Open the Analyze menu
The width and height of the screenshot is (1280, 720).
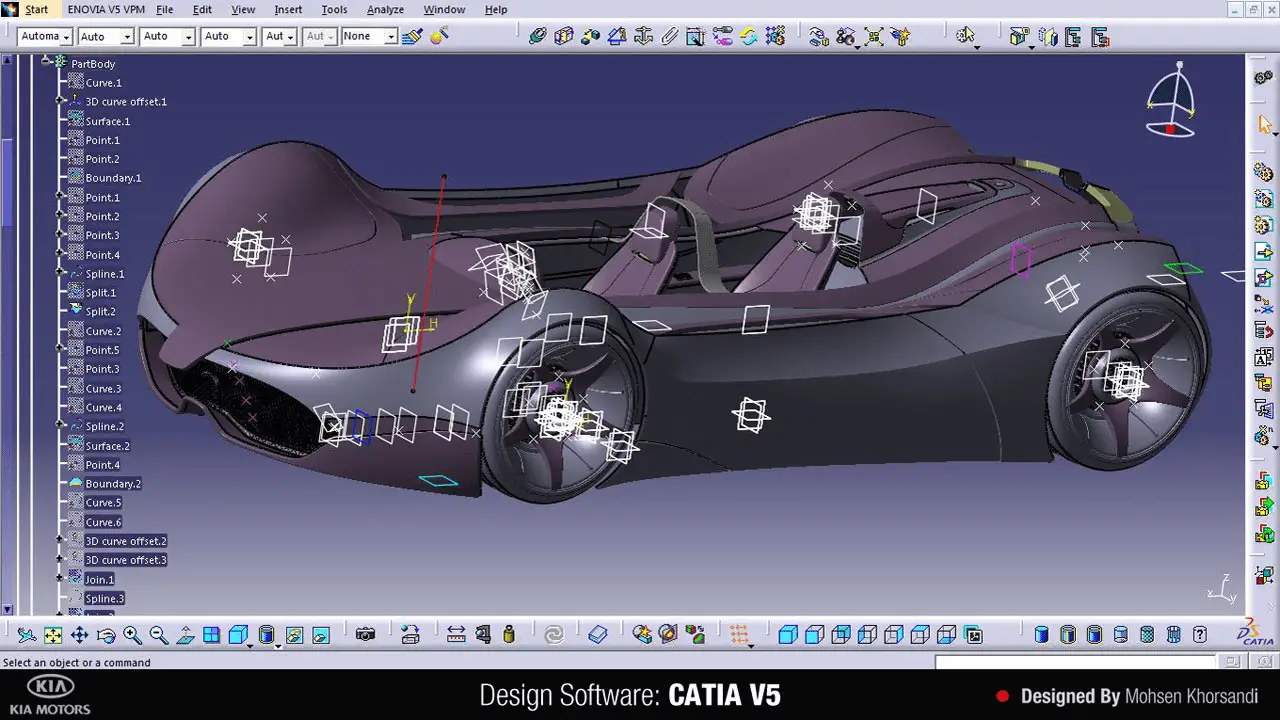(x=385, y=9)
